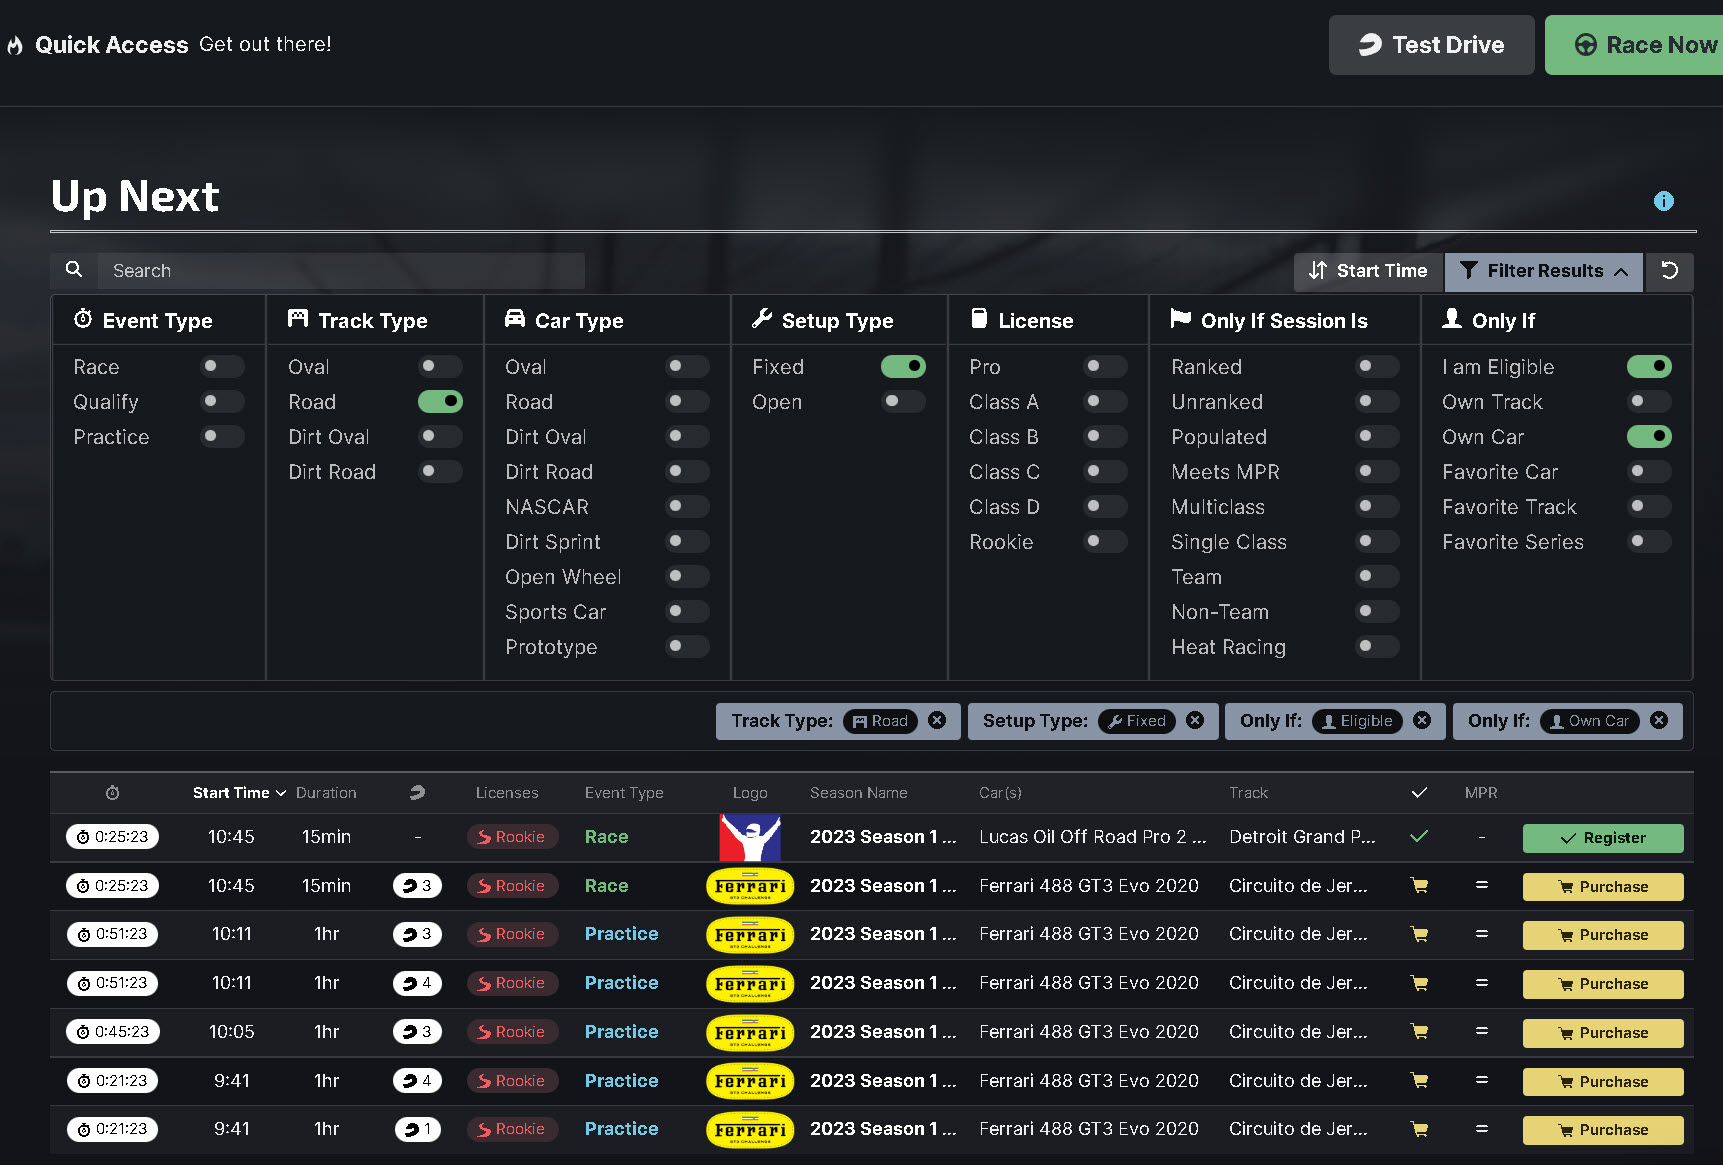Viewport: 1723px width, 1165px height.
Task: Reset filters using the circular arrow icon
Action: pyautogui.click(x=1669, y=271)
